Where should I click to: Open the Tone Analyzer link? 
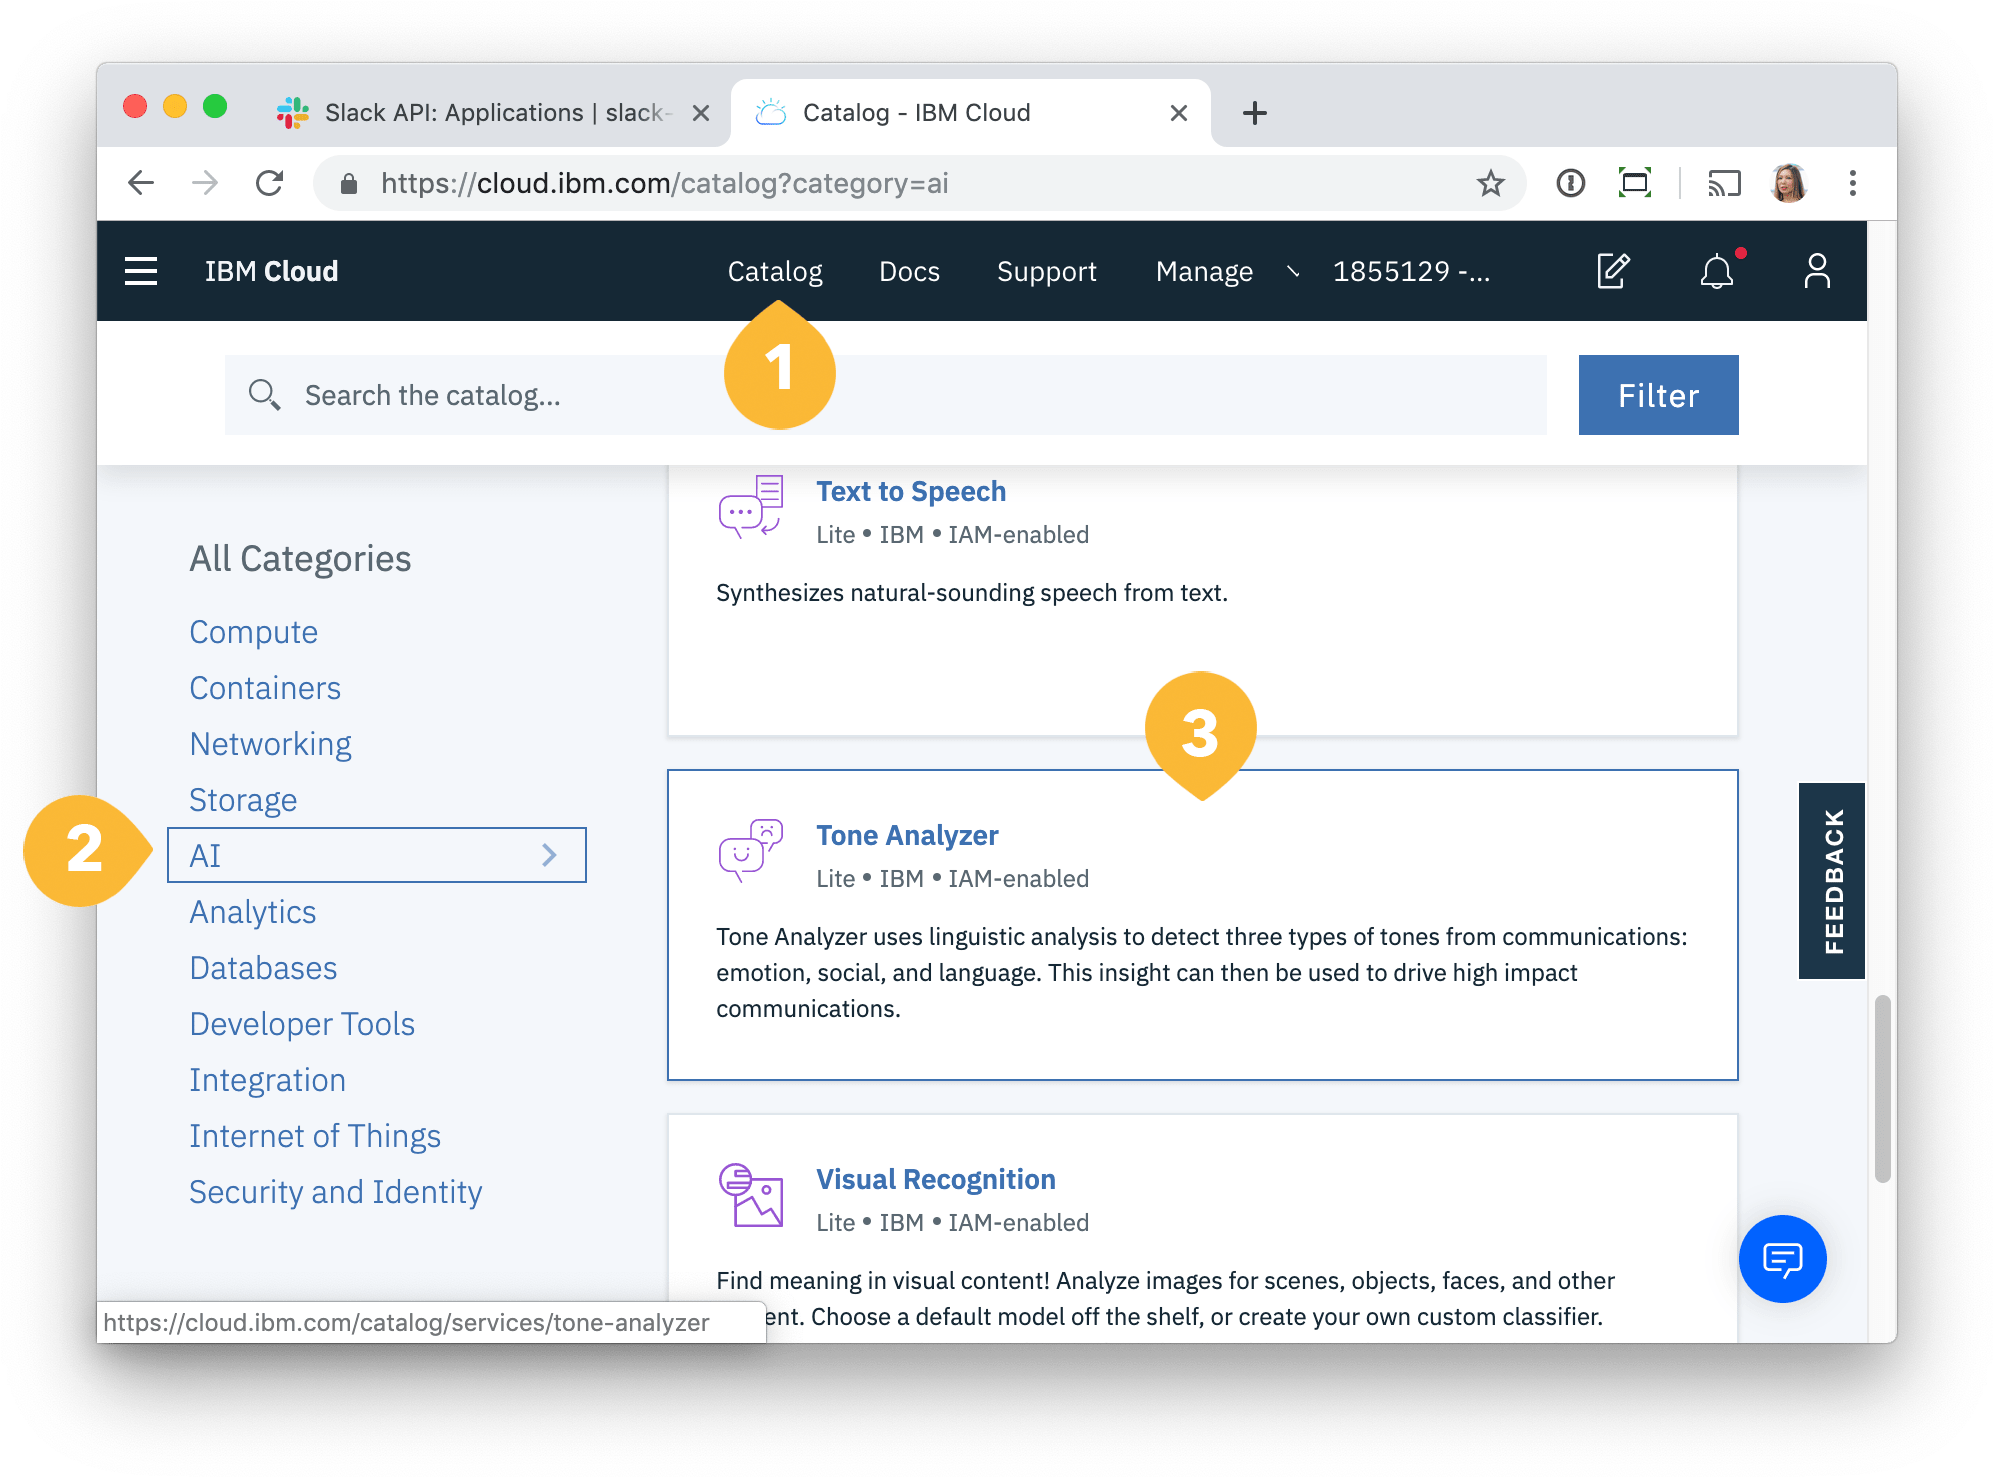[907, 835]
